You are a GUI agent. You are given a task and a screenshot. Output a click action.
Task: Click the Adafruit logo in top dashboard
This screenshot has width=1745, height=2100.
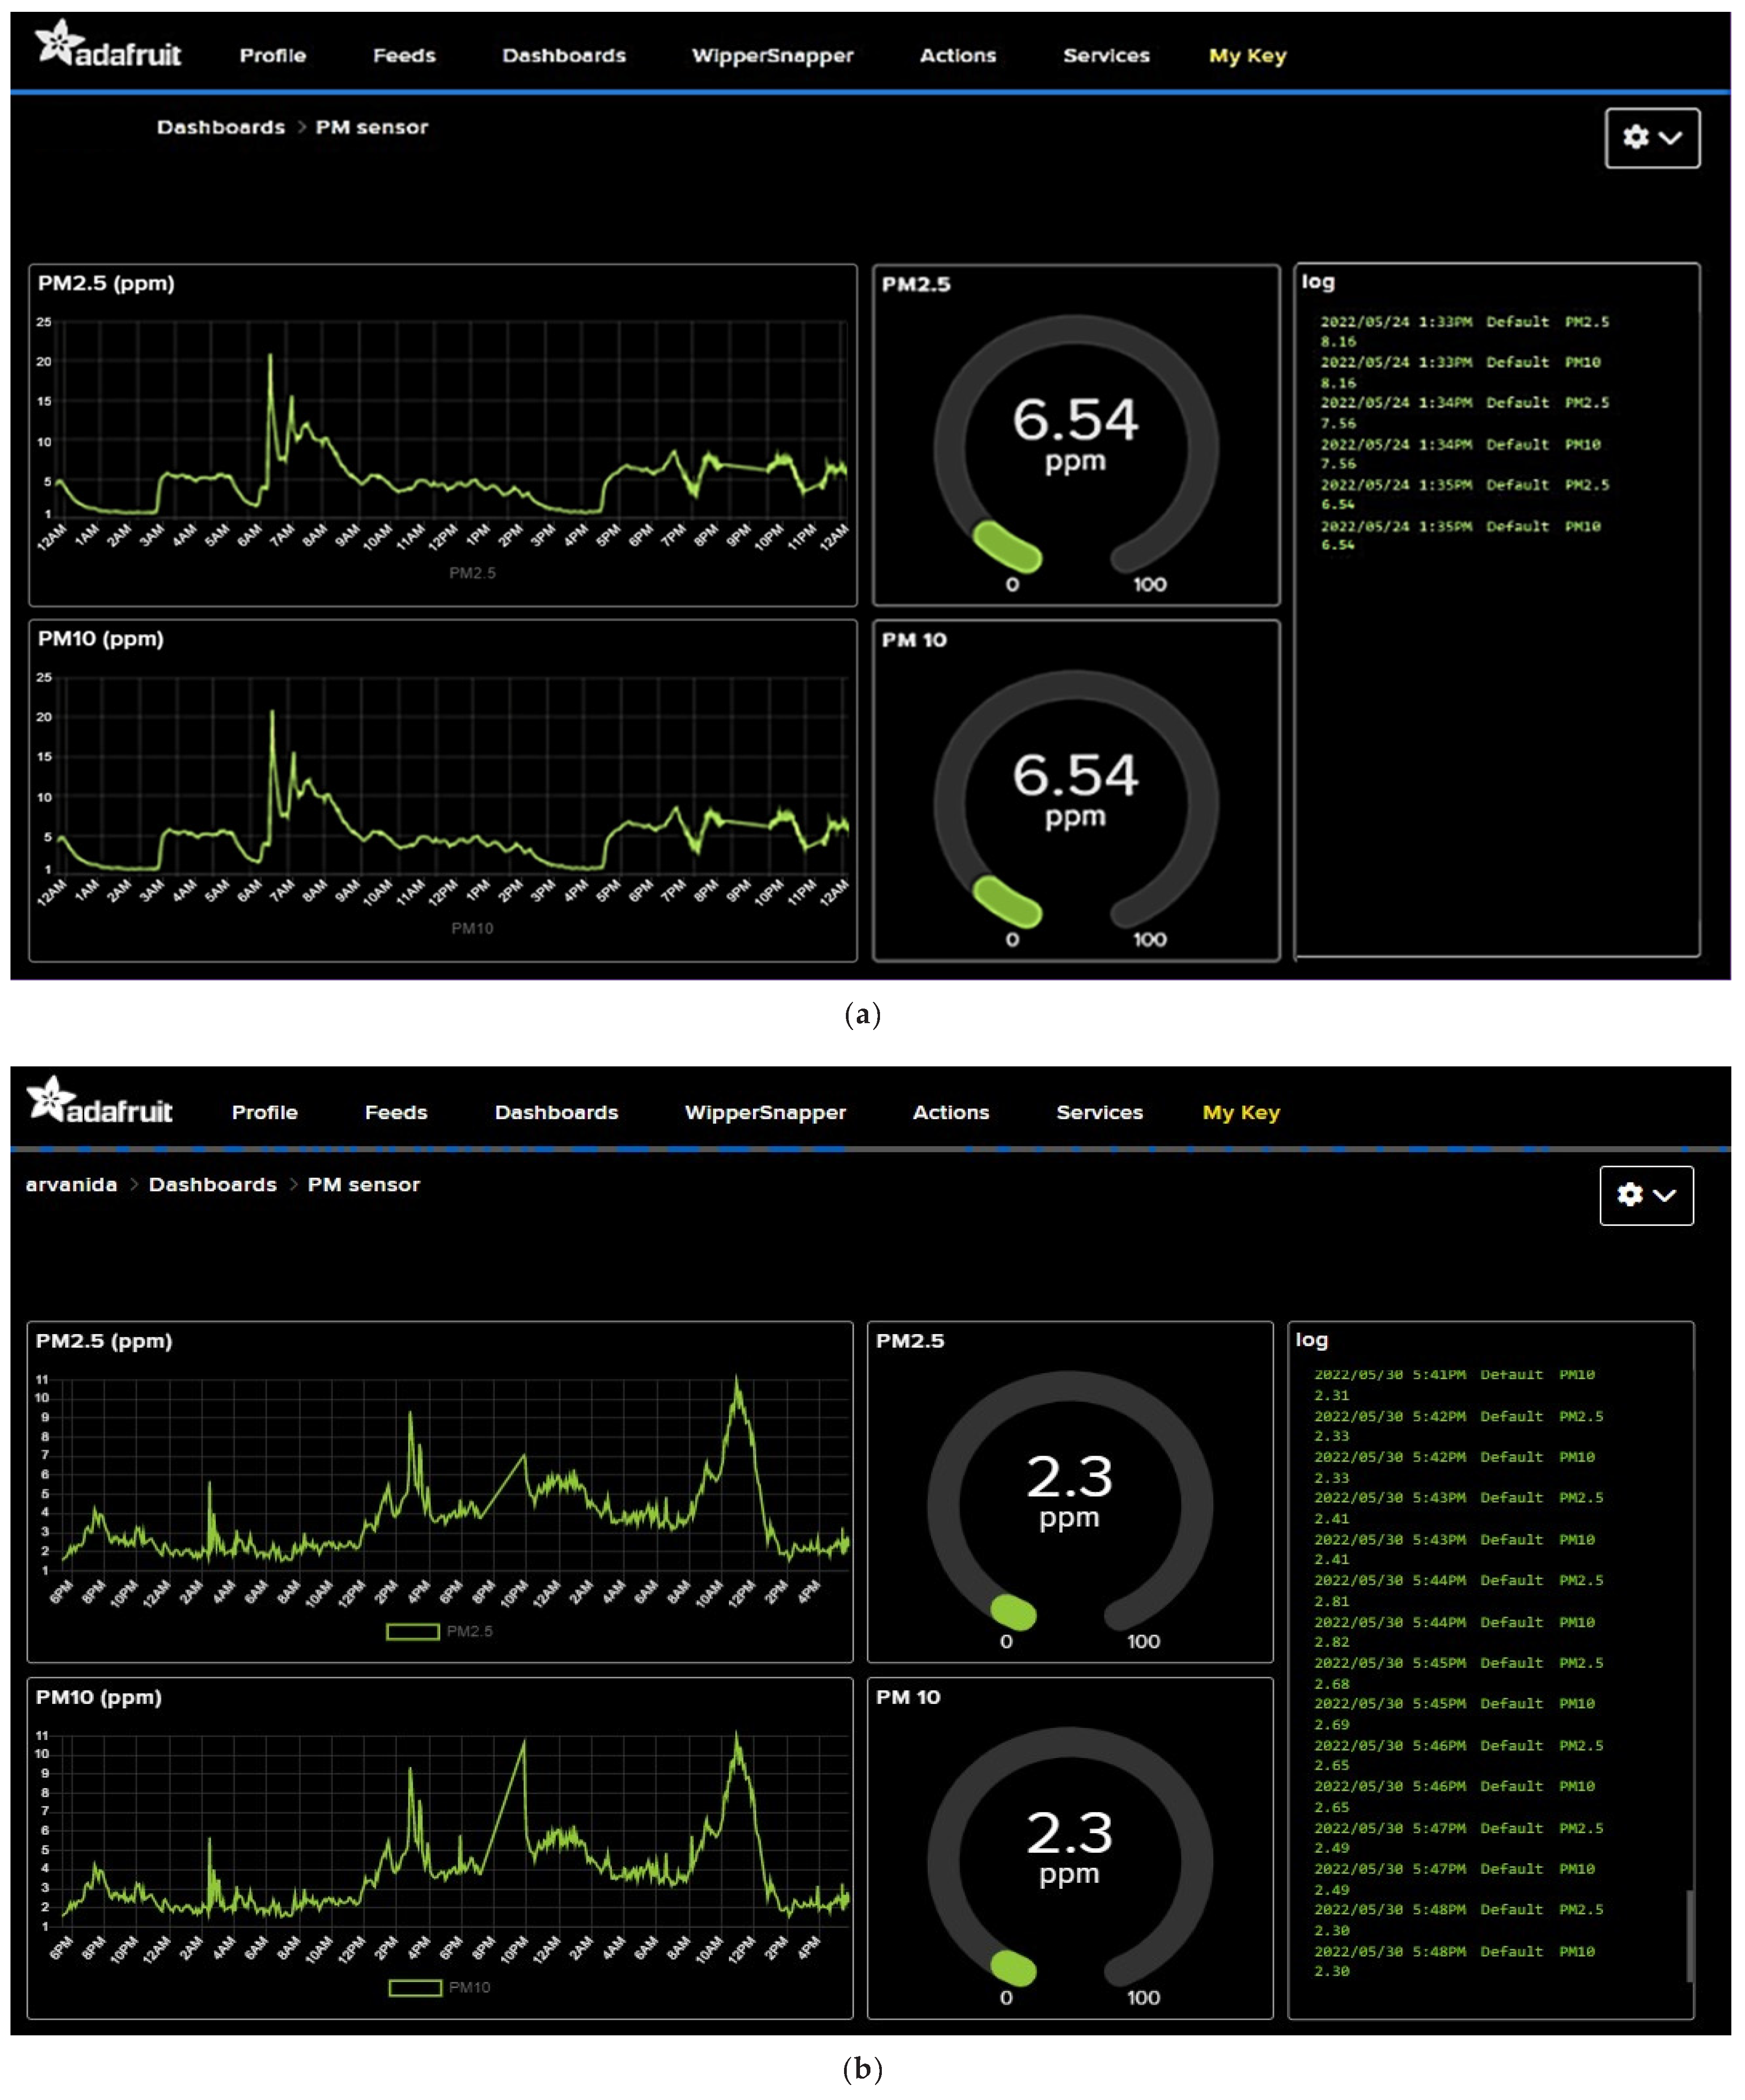108,46
